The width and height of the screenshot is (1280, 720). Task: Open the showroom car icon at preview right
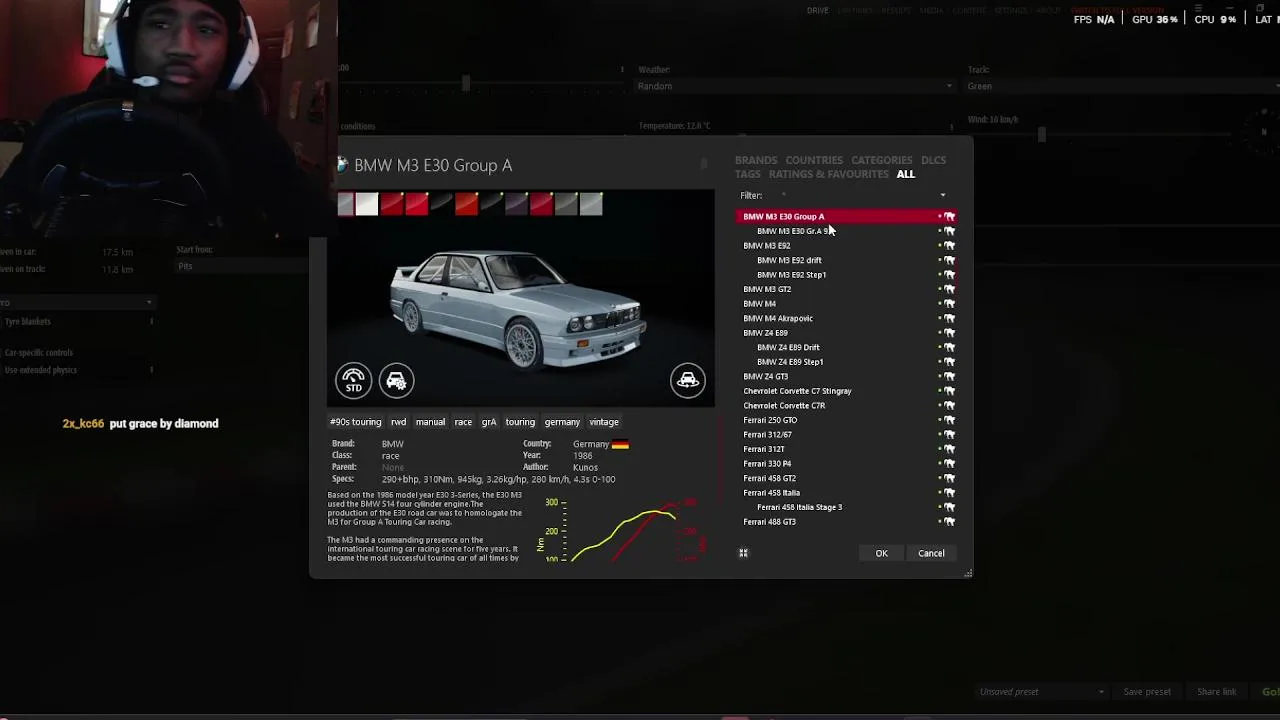tap(688, 380)
